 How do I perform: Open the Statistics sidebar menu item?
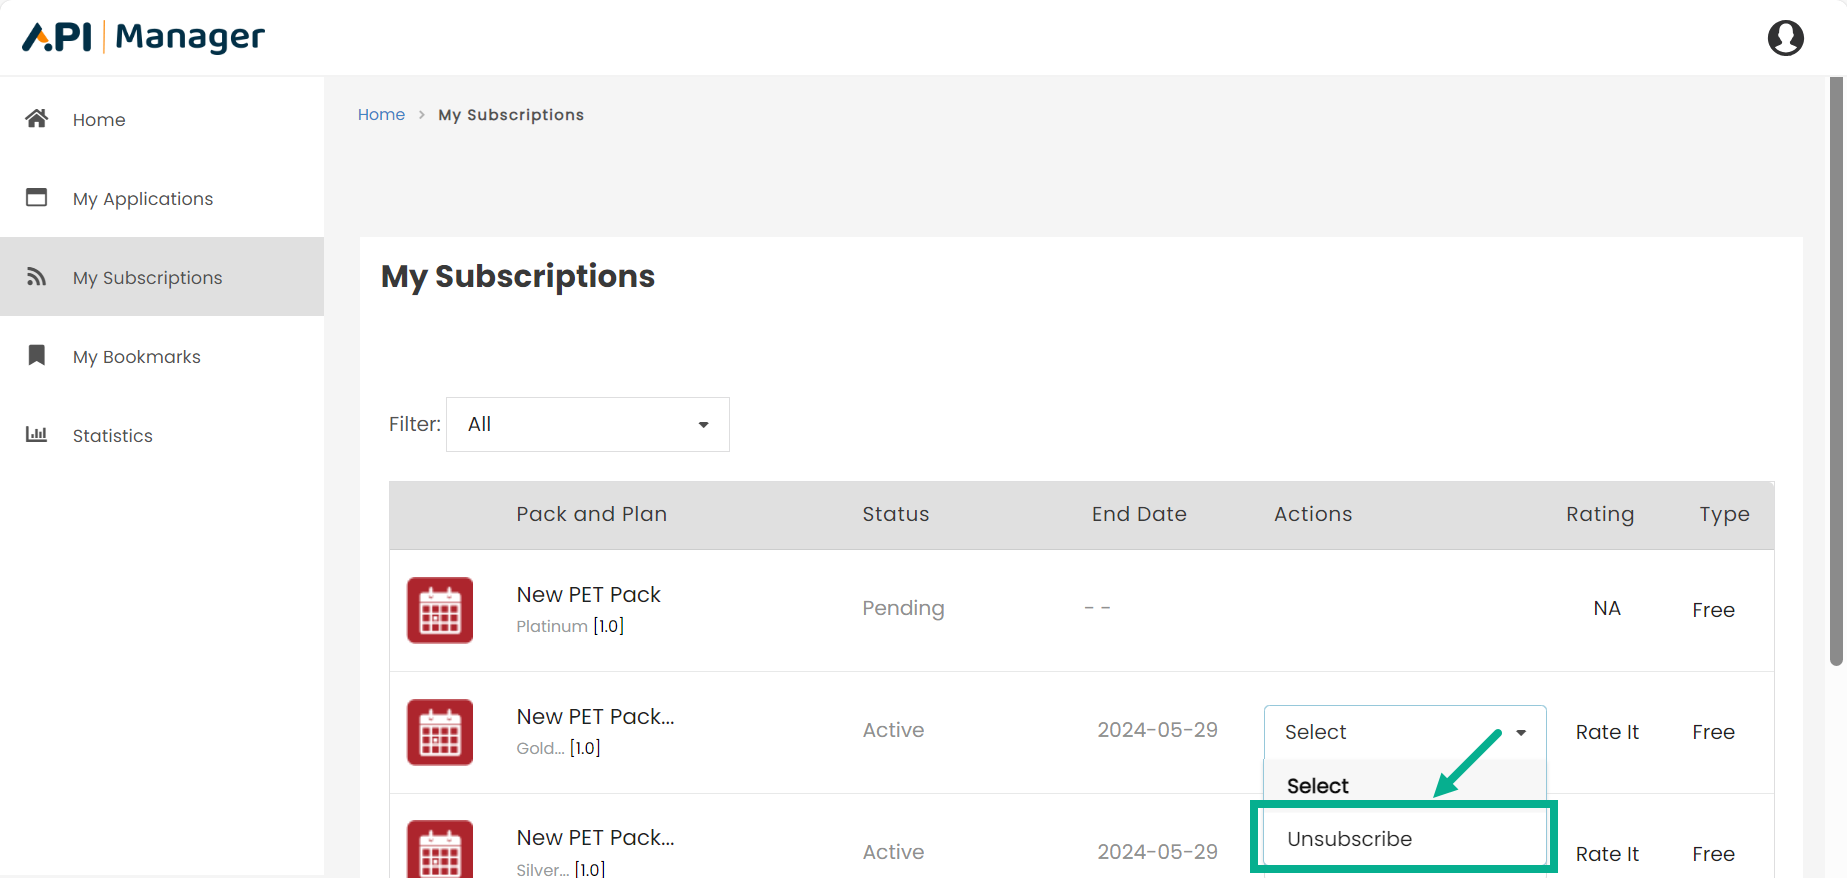(113, 436)
